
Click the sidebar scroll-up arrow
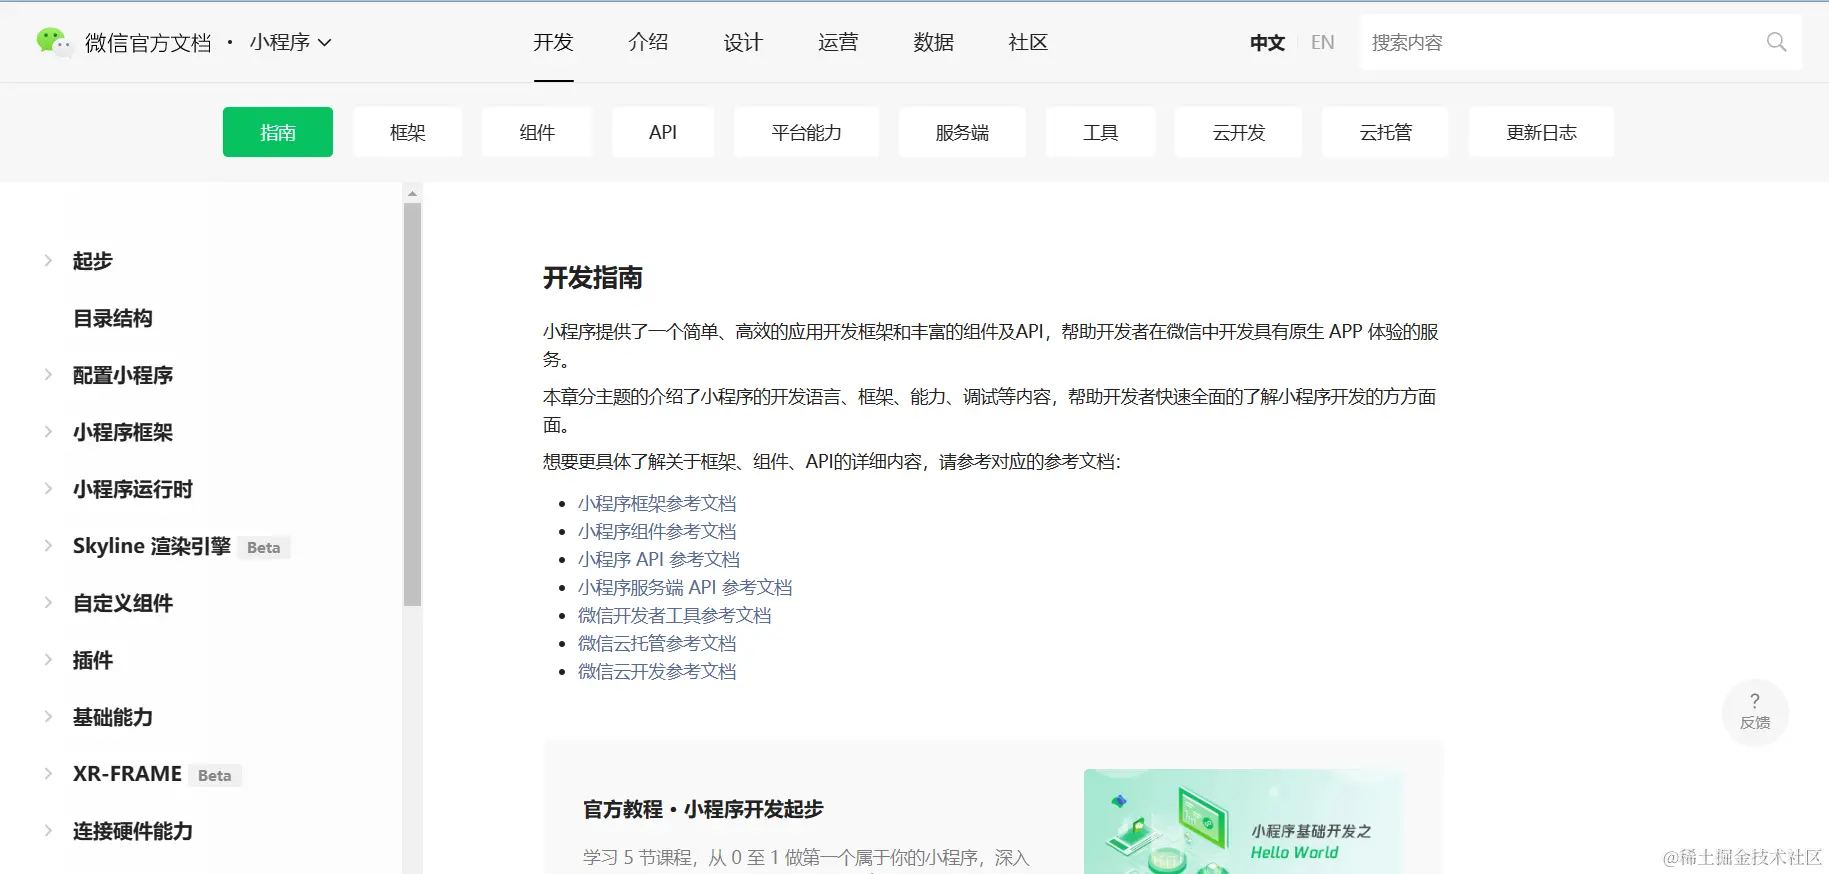click(412, 193)
